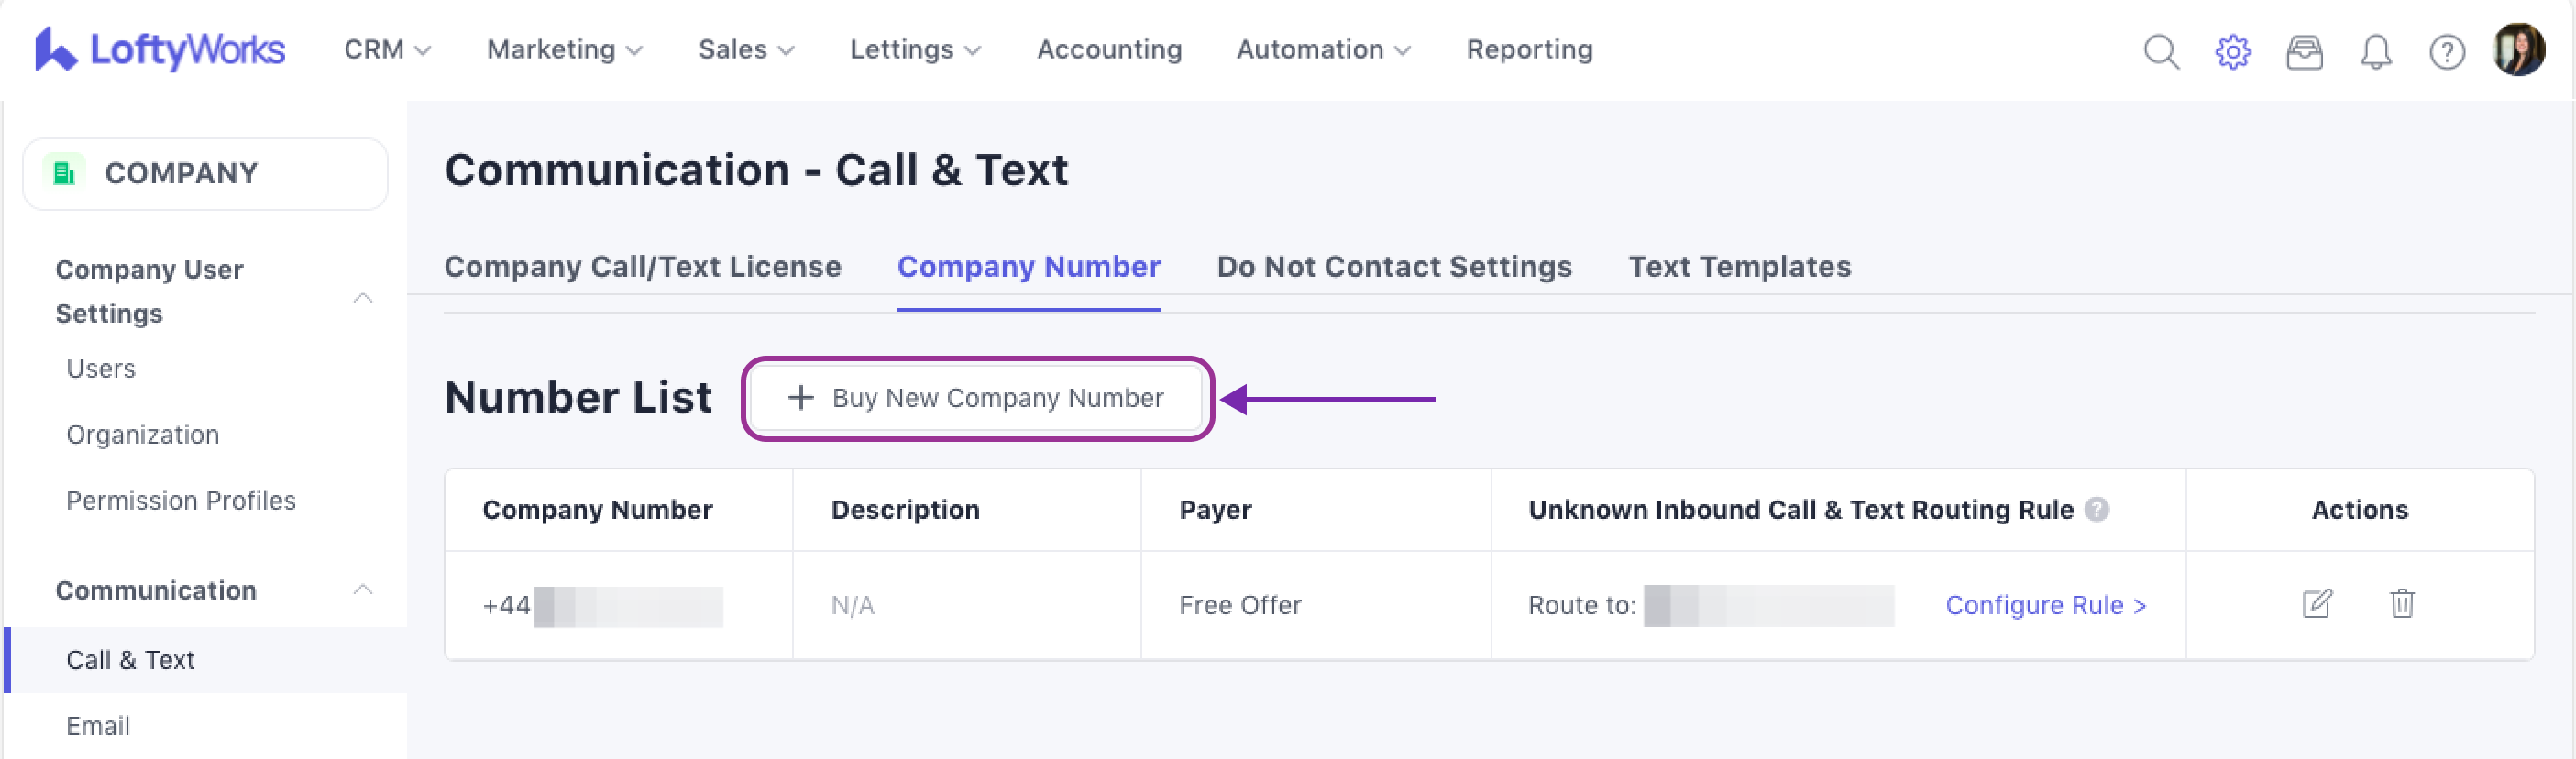The image size is (2576, 759).
Task: Open the inbox tray icon
Action: (x=2304, y=51)
